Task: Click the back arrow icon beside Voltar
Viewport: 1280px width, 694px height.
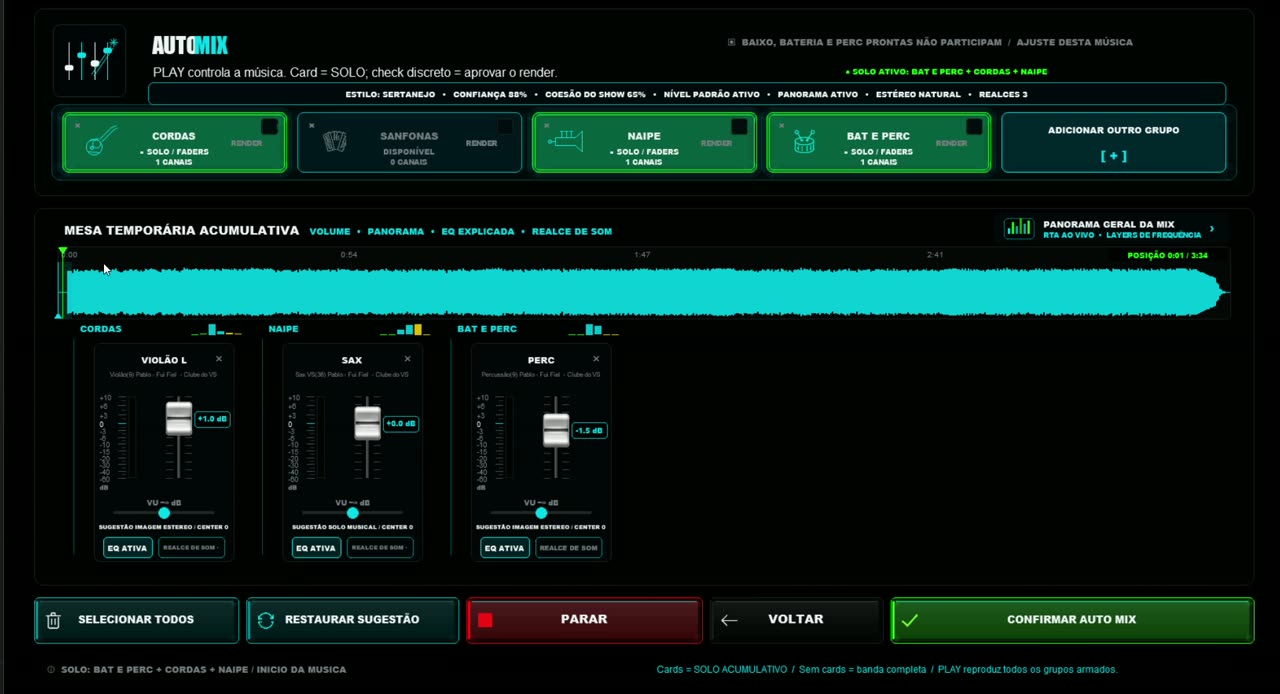Action: (729, 620)
